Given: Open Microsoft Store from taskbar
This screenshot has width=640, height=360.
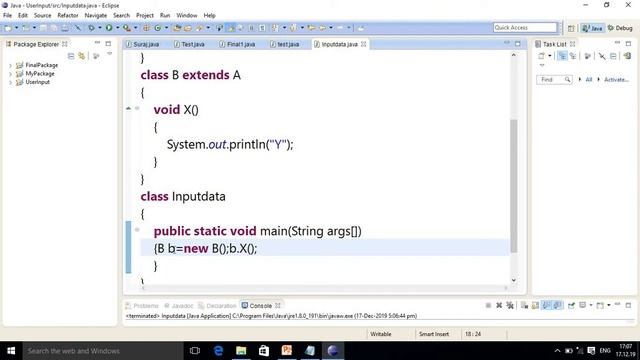Looking at the screenshot, I should pyautogui.click(x=264, y=351).
